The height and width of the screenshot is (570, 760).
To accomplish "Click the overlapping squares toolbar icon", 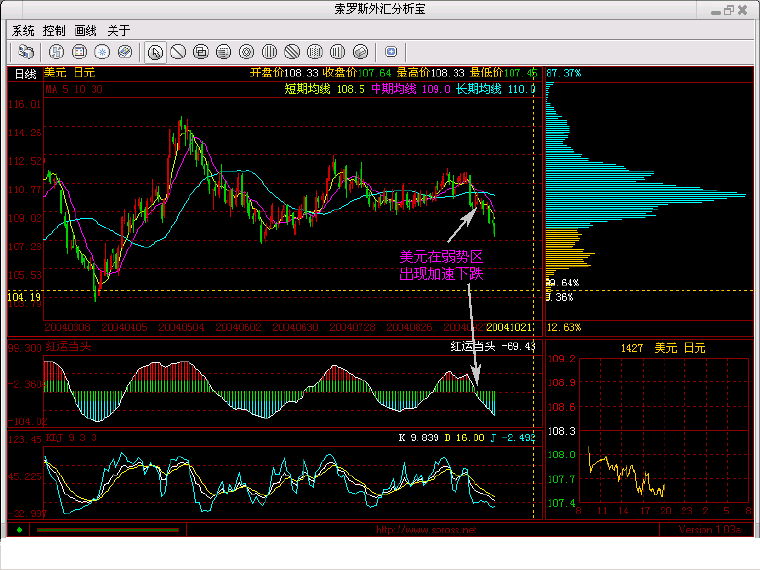I will click(201, 51).
